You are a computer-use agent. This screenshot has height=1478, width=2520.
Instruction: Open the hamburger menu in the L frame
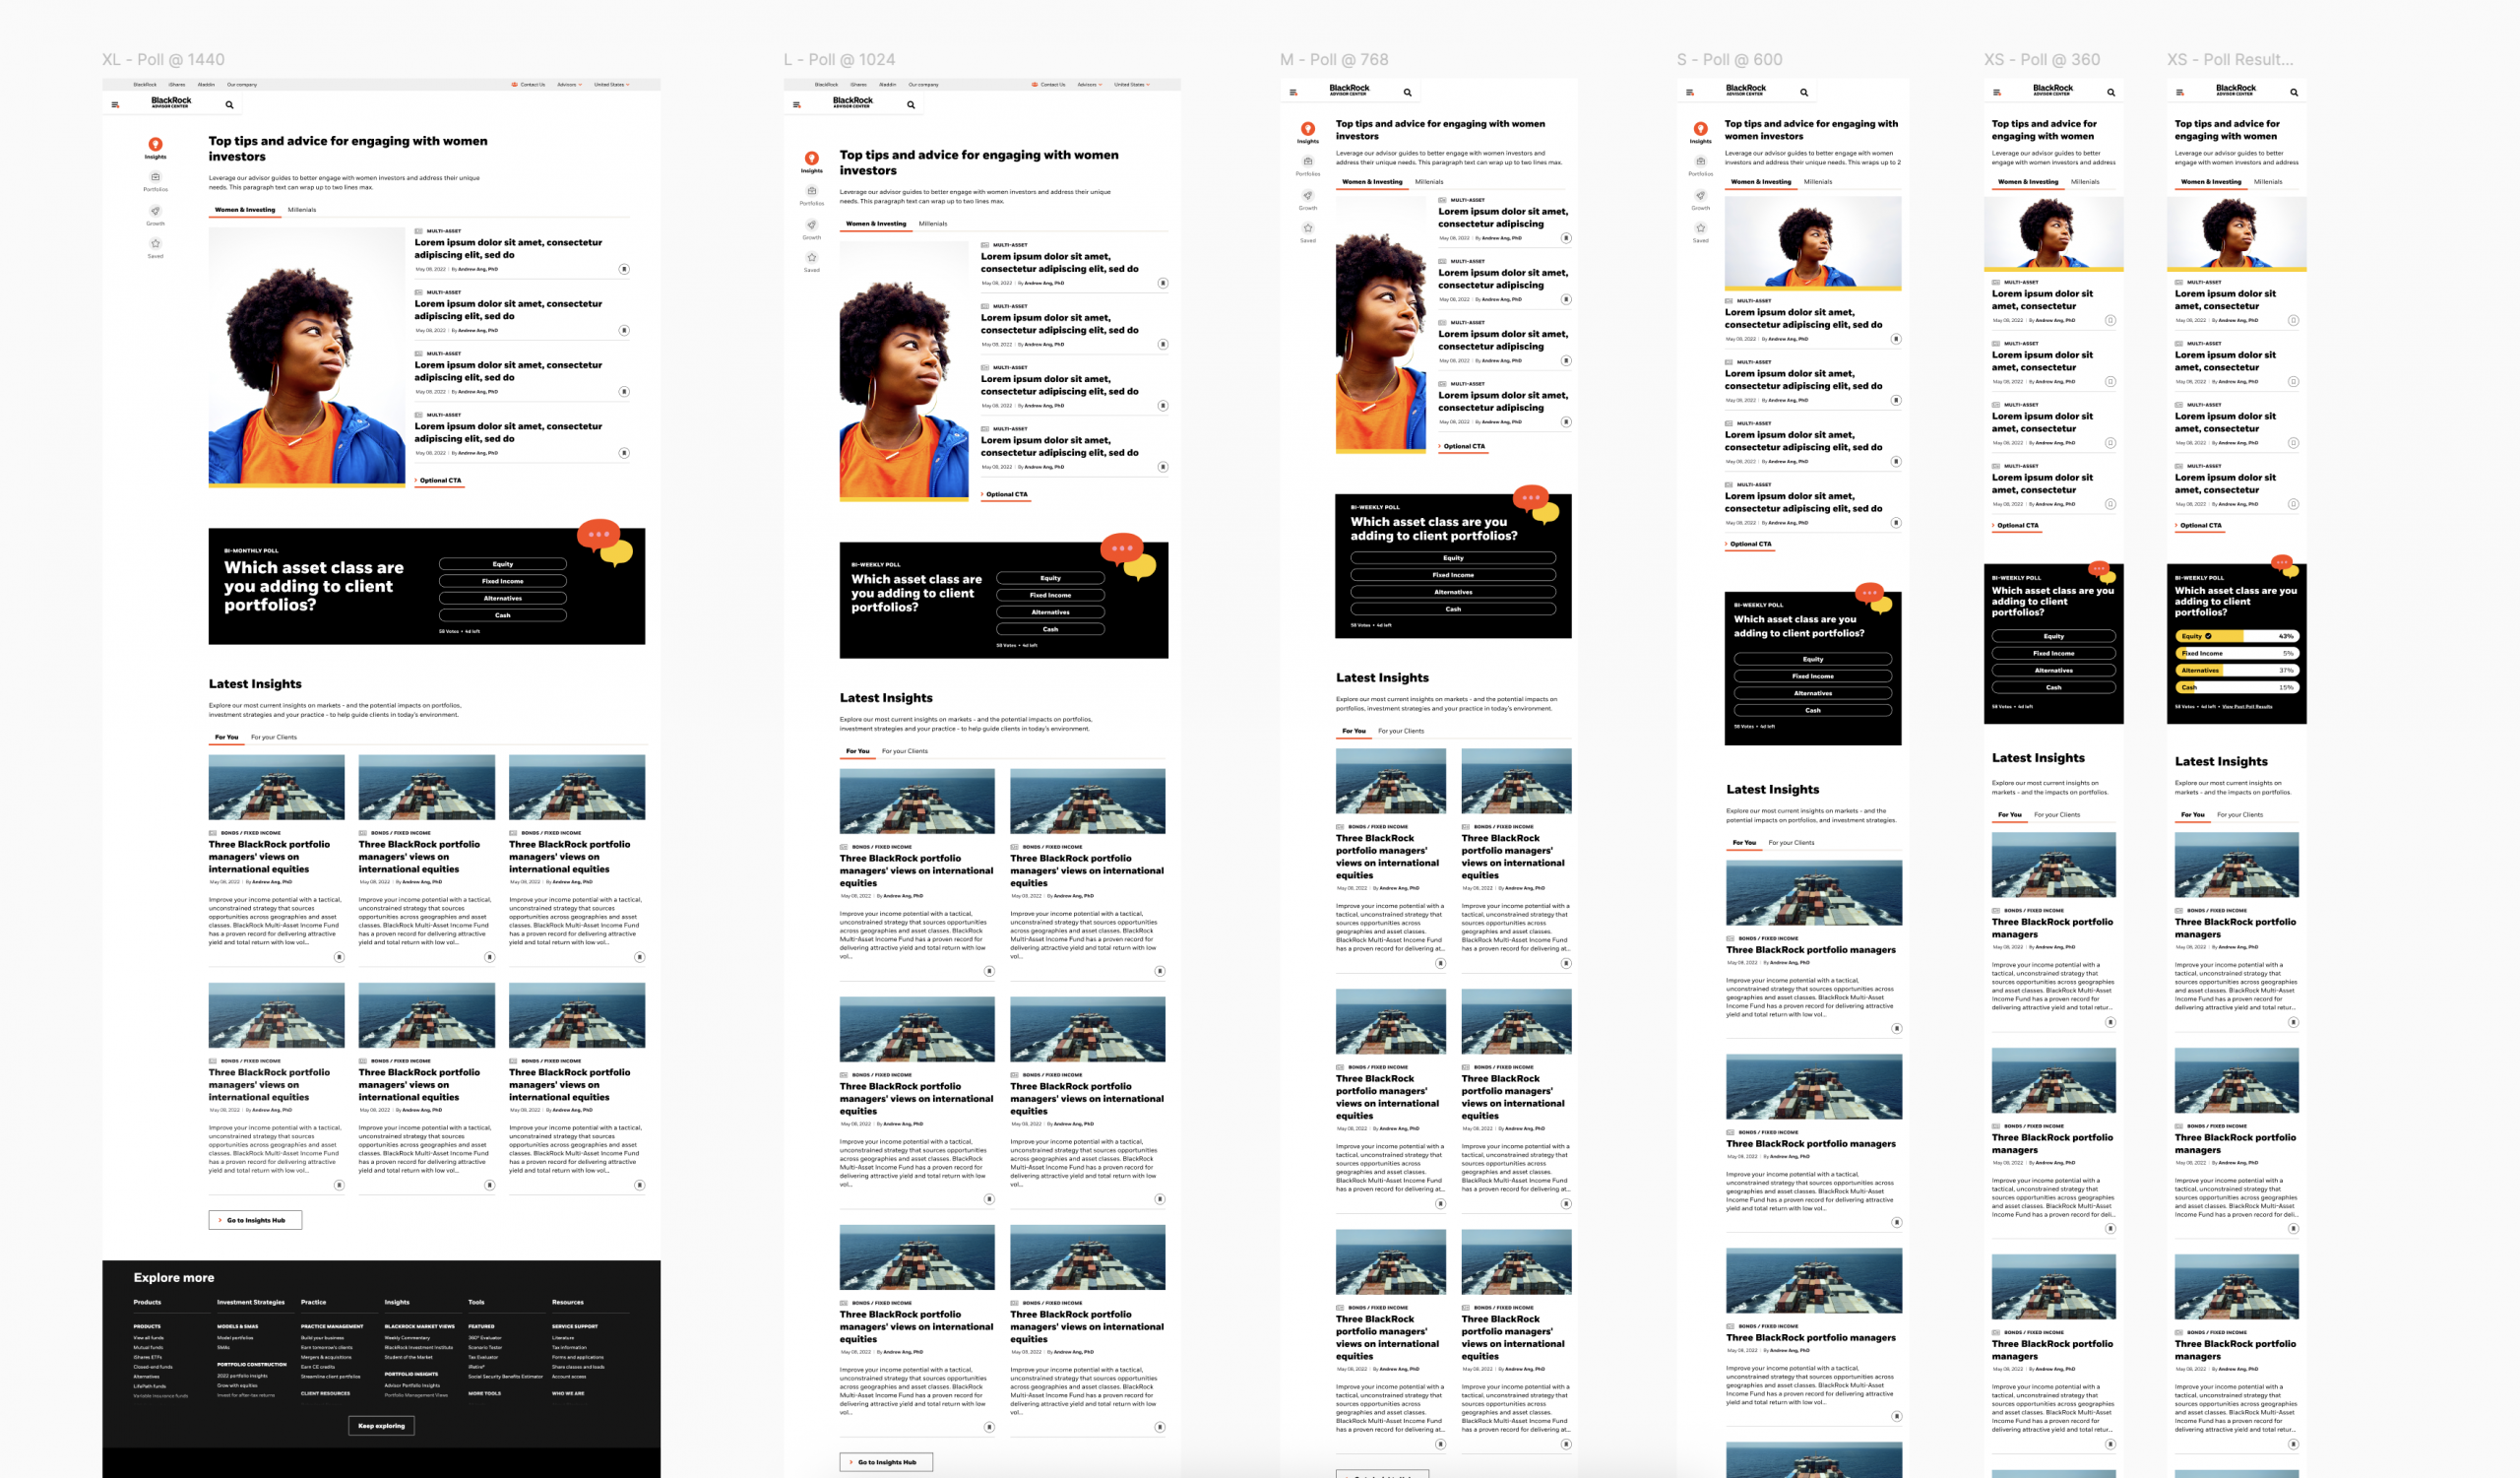point(796,104)
